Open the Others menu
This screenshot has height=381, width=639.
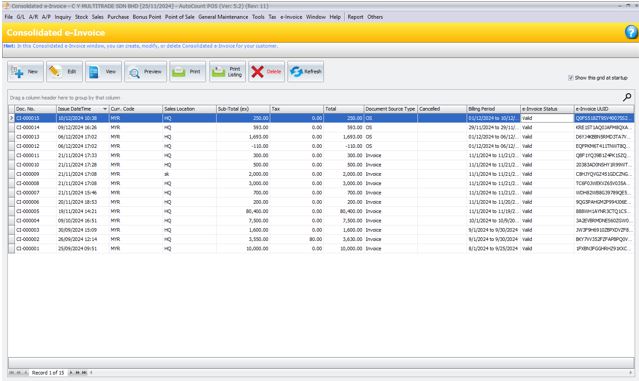pos(375,17)
